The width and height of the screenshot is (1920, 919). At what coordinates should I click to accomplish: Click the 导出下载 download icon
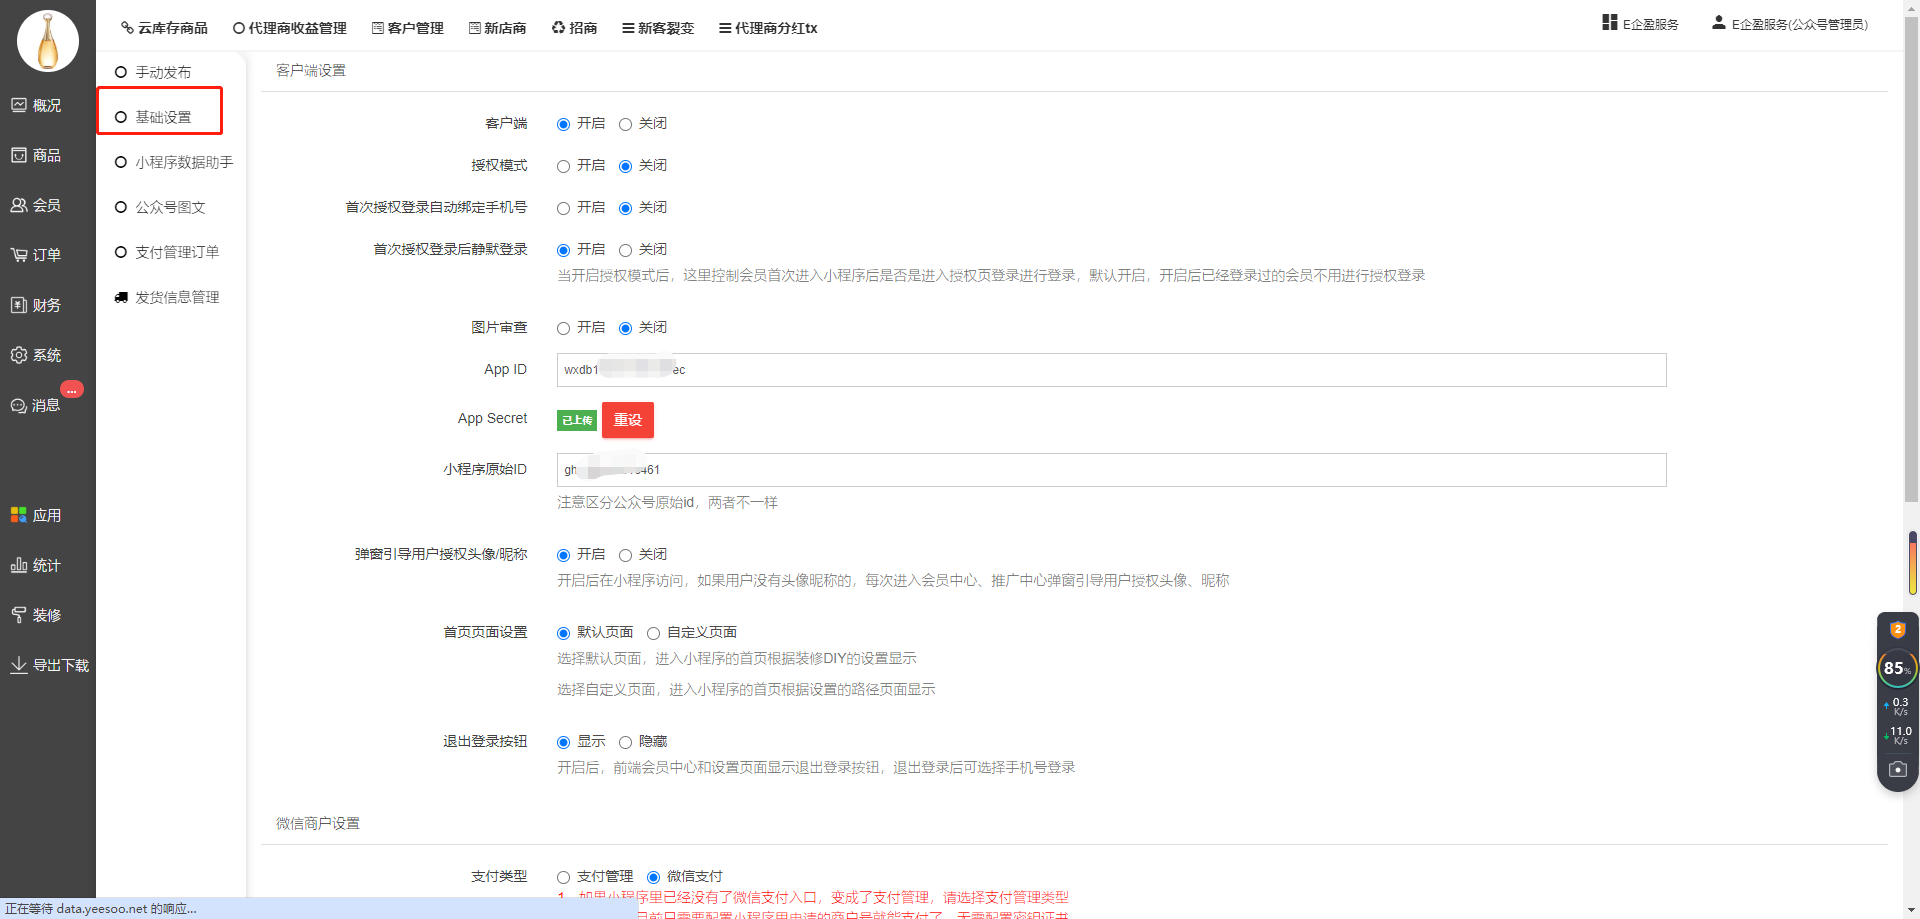pyautogui.click(x=19, y=665)
